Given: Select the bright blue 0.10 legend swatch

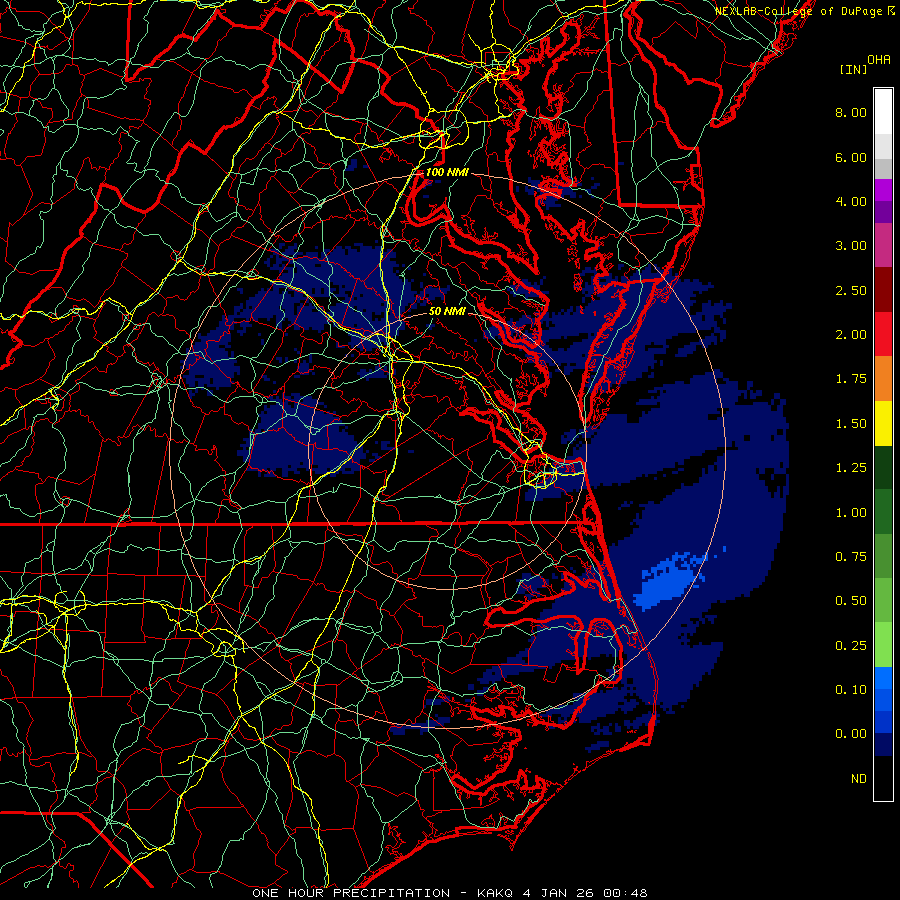Looking at the screenshot, I should click(x=883, y=678).
